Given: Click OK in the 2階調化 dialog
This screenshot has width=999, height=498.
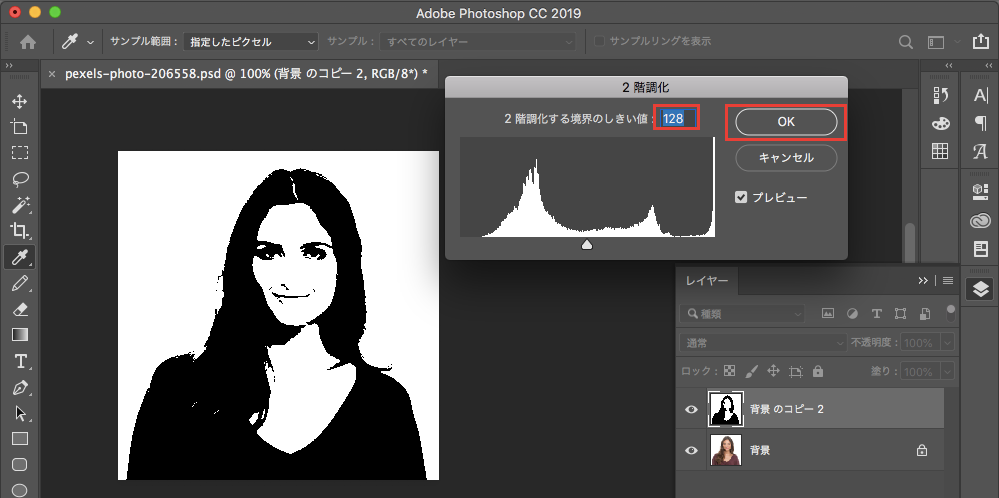Looking at the screenshot, I should 786,121.
